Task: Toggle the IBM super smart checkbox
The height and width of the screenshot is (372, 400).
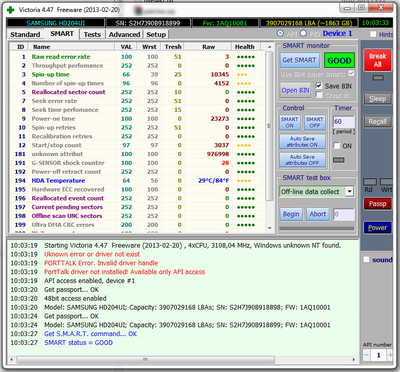Action: (351, 73)
